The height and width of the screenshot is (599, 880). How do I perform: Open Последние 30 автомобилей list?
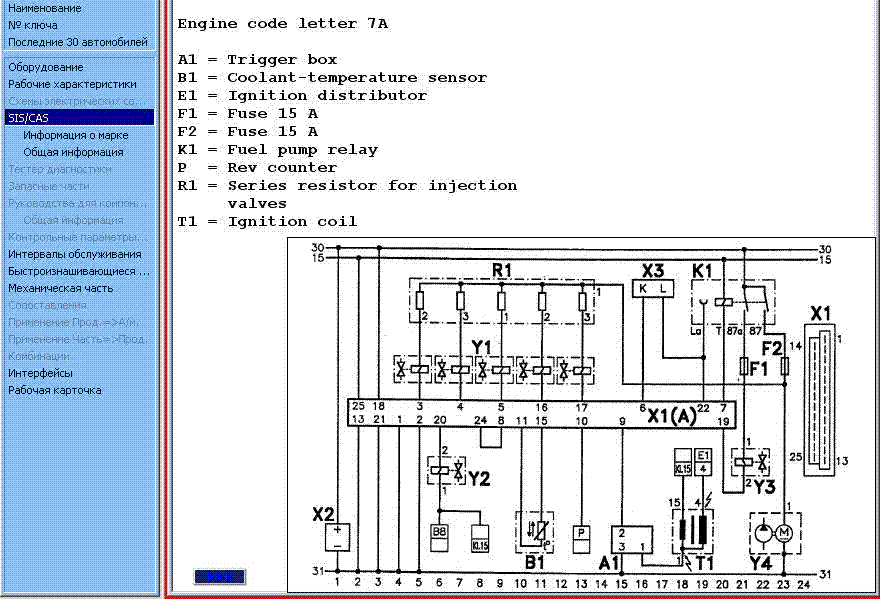[77, 42]
